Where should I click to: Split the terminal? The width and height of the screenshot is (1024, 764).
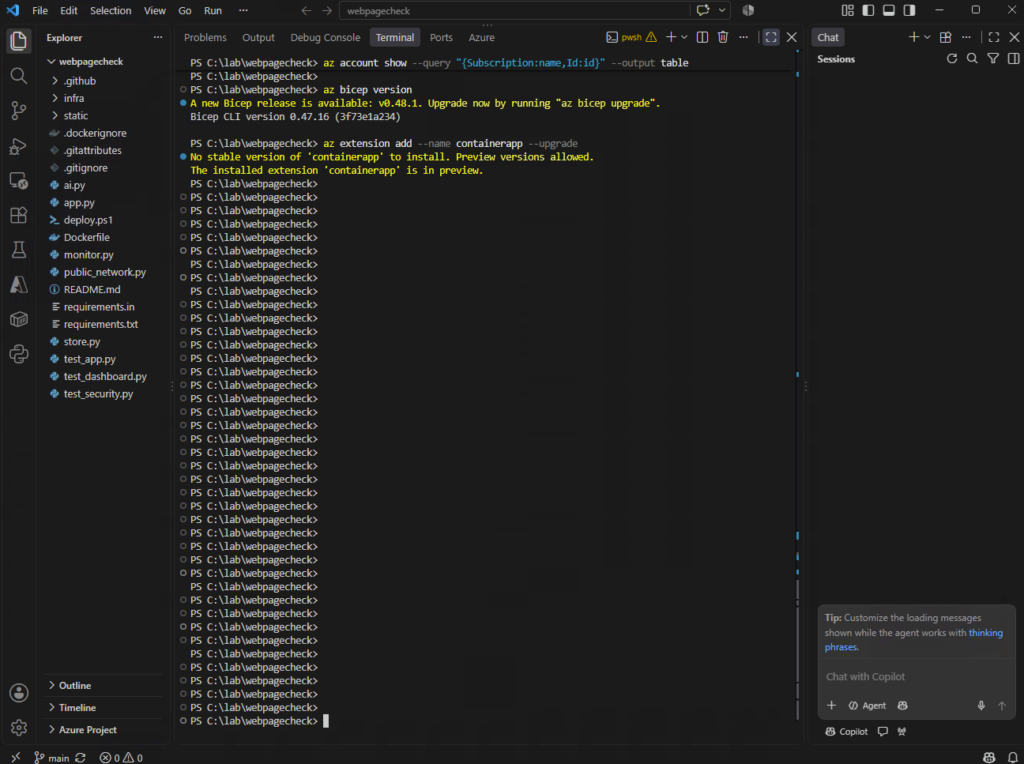[x=702, y=37]
